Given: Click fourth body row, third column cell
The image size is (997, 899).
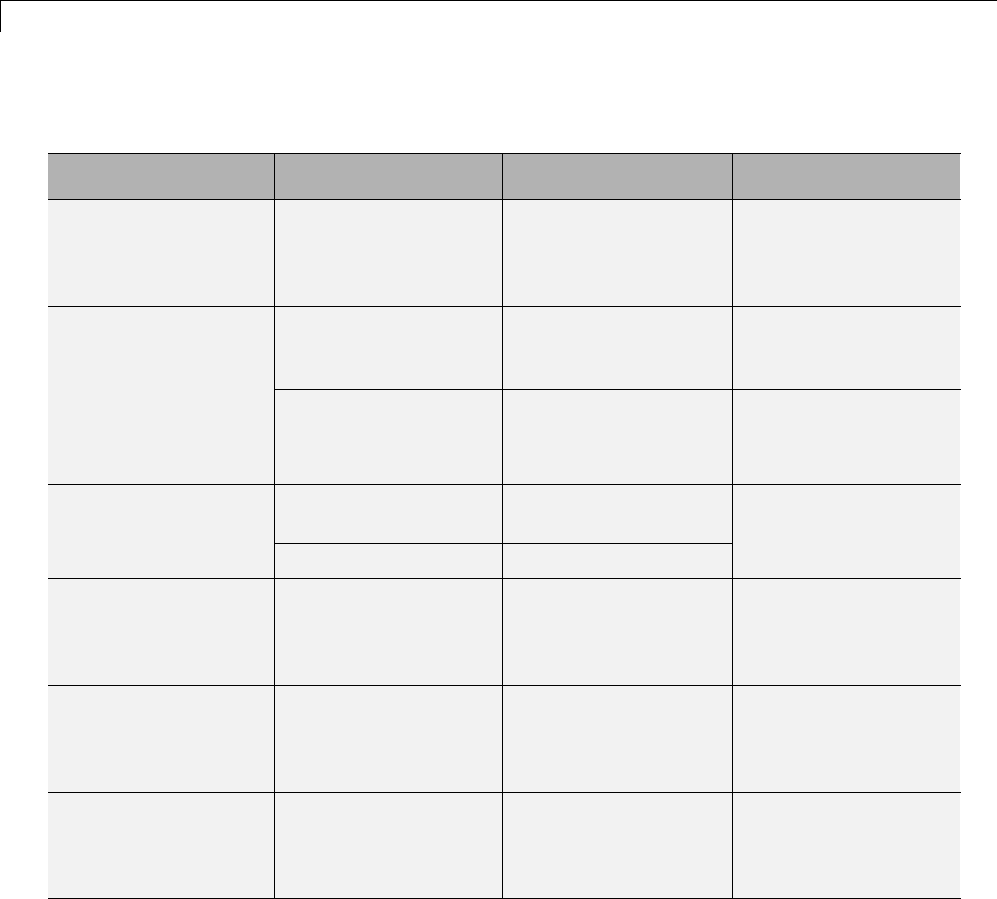Looking at the screenshot, I should [x=617, y=632].
